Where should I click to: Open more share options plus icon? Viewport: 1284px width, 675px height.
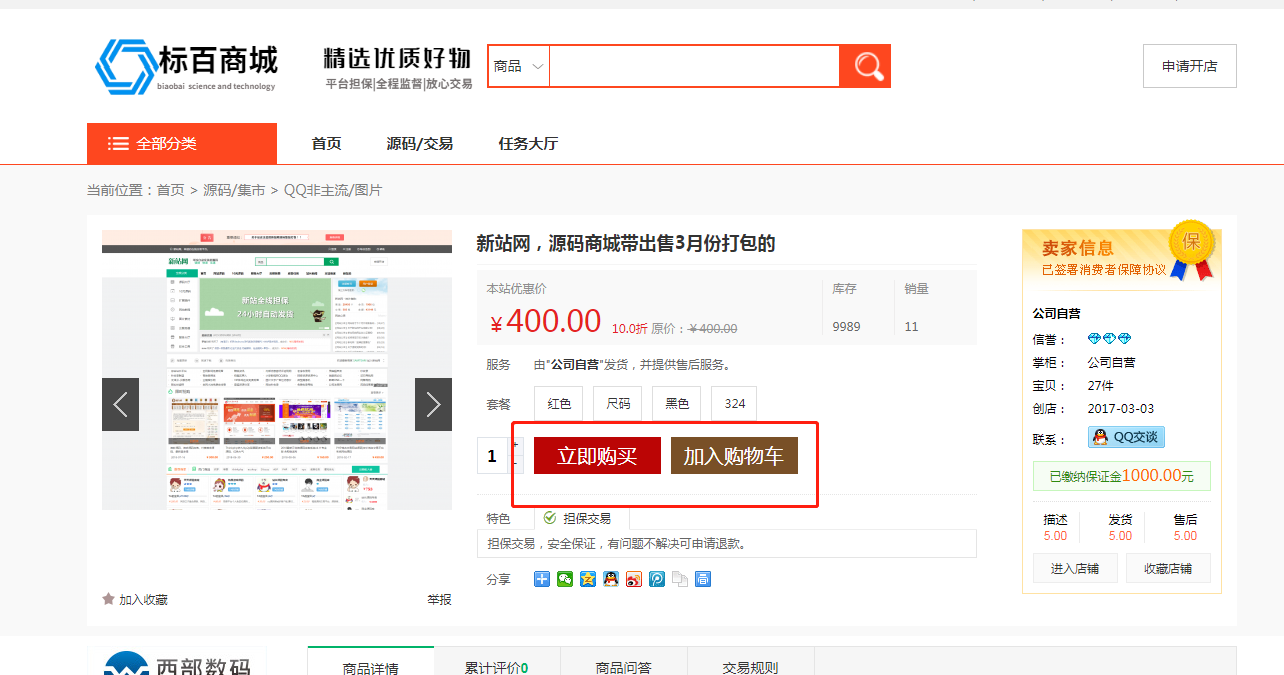click(542, 579)
